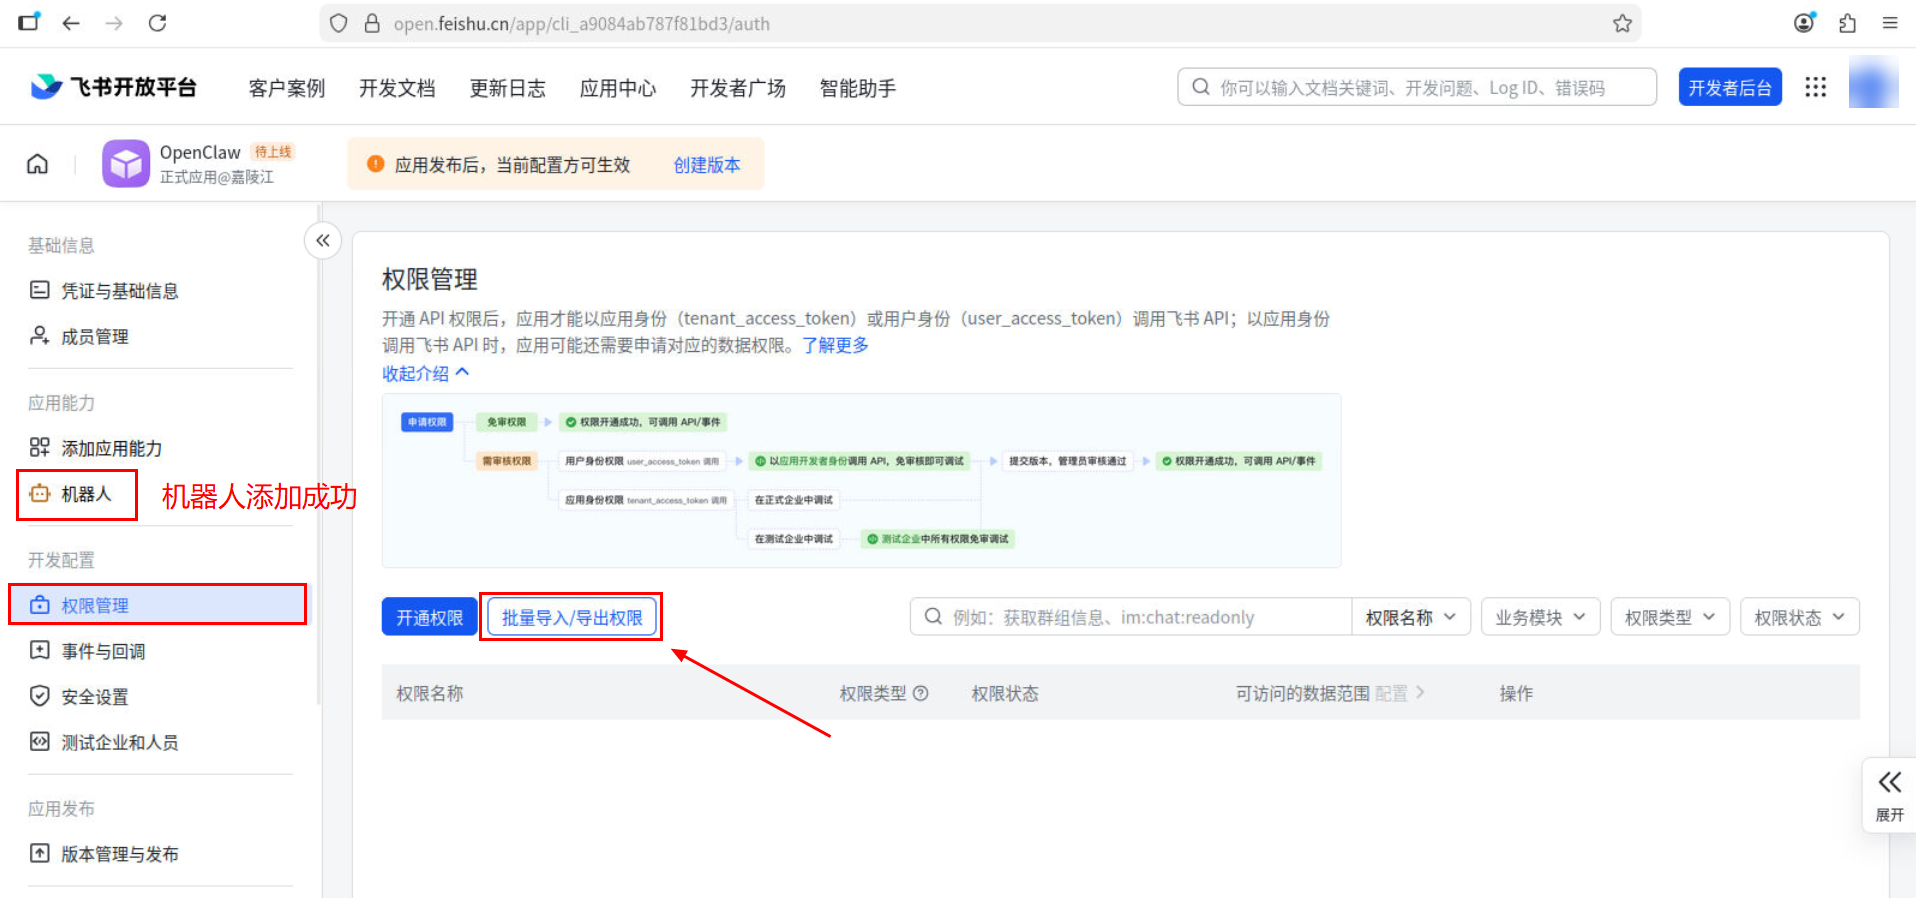Screen dimensions: 1916x898
Task: Click the OpenClaw app cube icon
Action: pos(126,164)
